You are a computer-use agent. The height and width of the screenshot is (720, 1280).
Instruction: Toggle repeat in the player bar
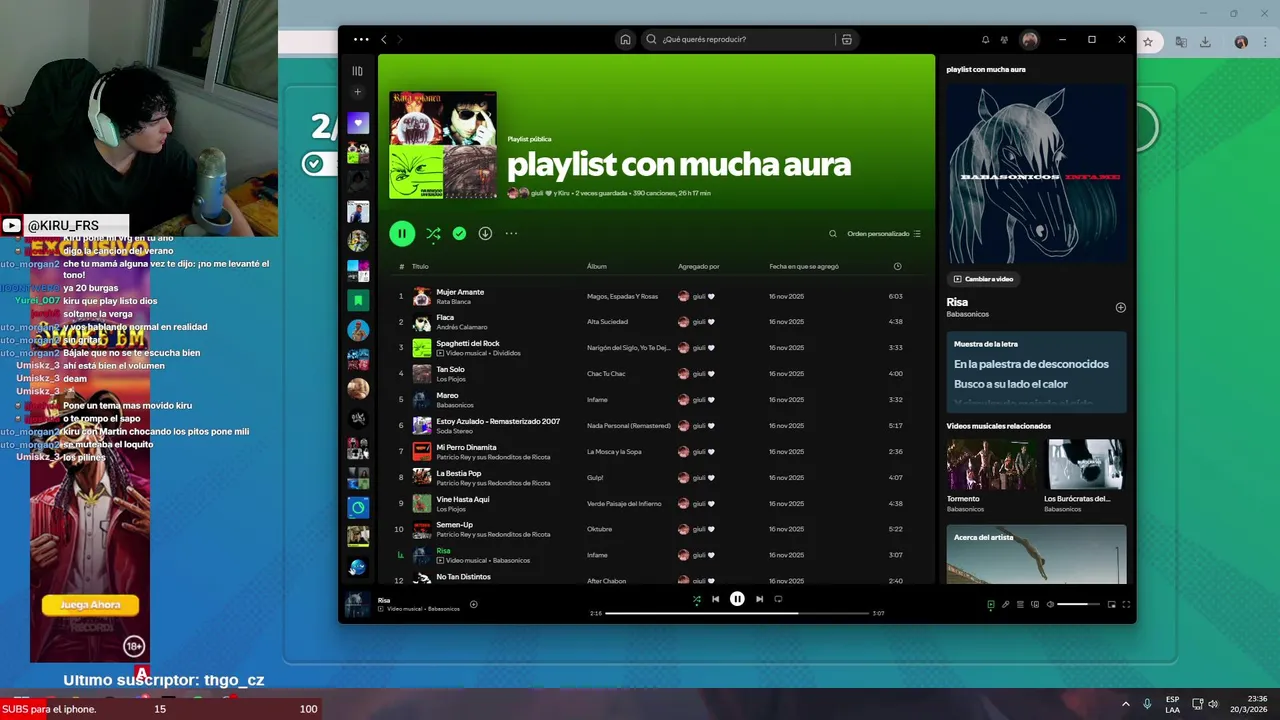coord(778,599)
